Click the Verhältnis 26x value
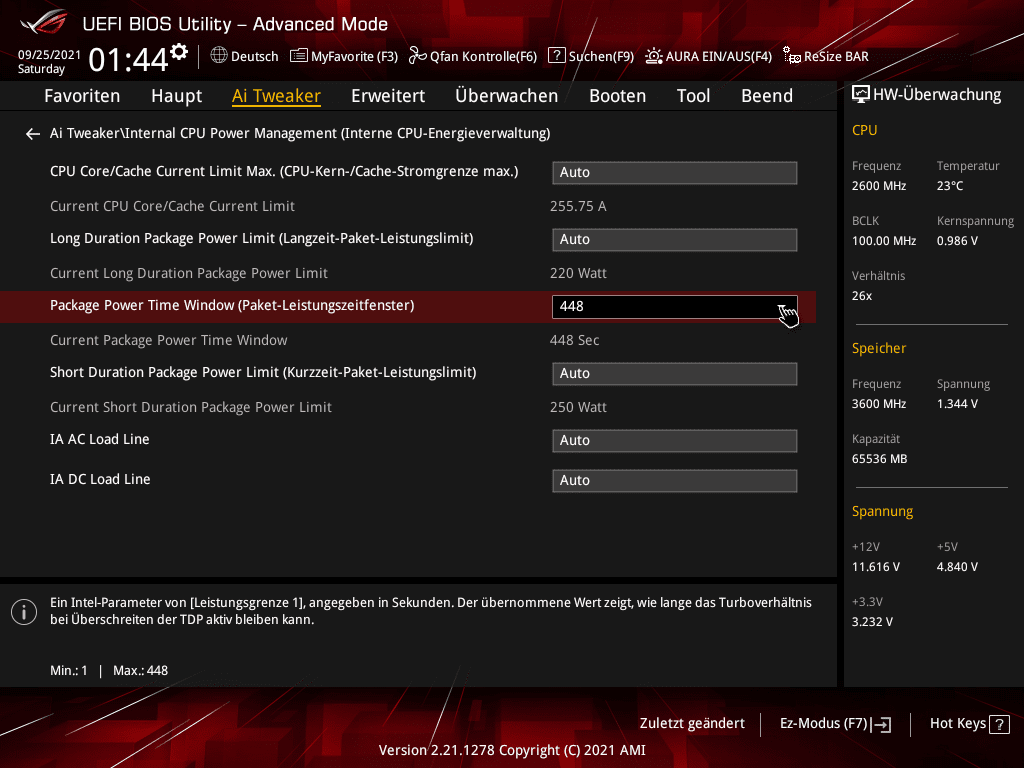 861,296
